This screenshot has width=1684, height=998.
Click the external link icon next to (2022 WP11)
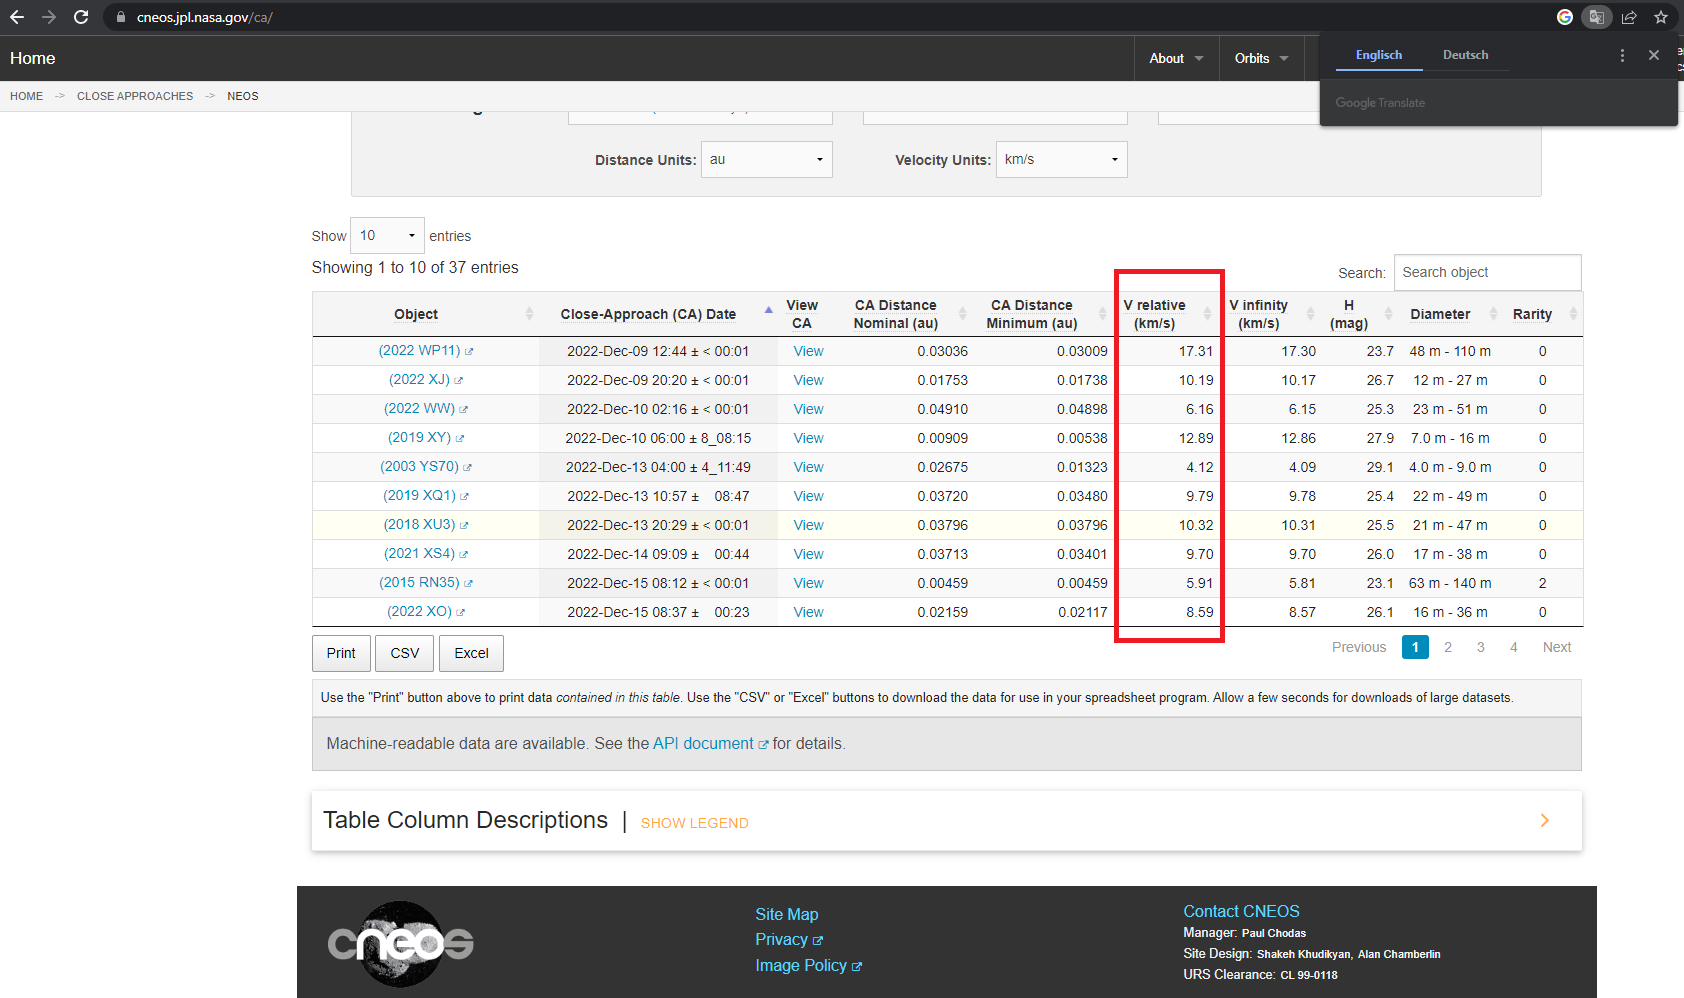pos(469,352)
